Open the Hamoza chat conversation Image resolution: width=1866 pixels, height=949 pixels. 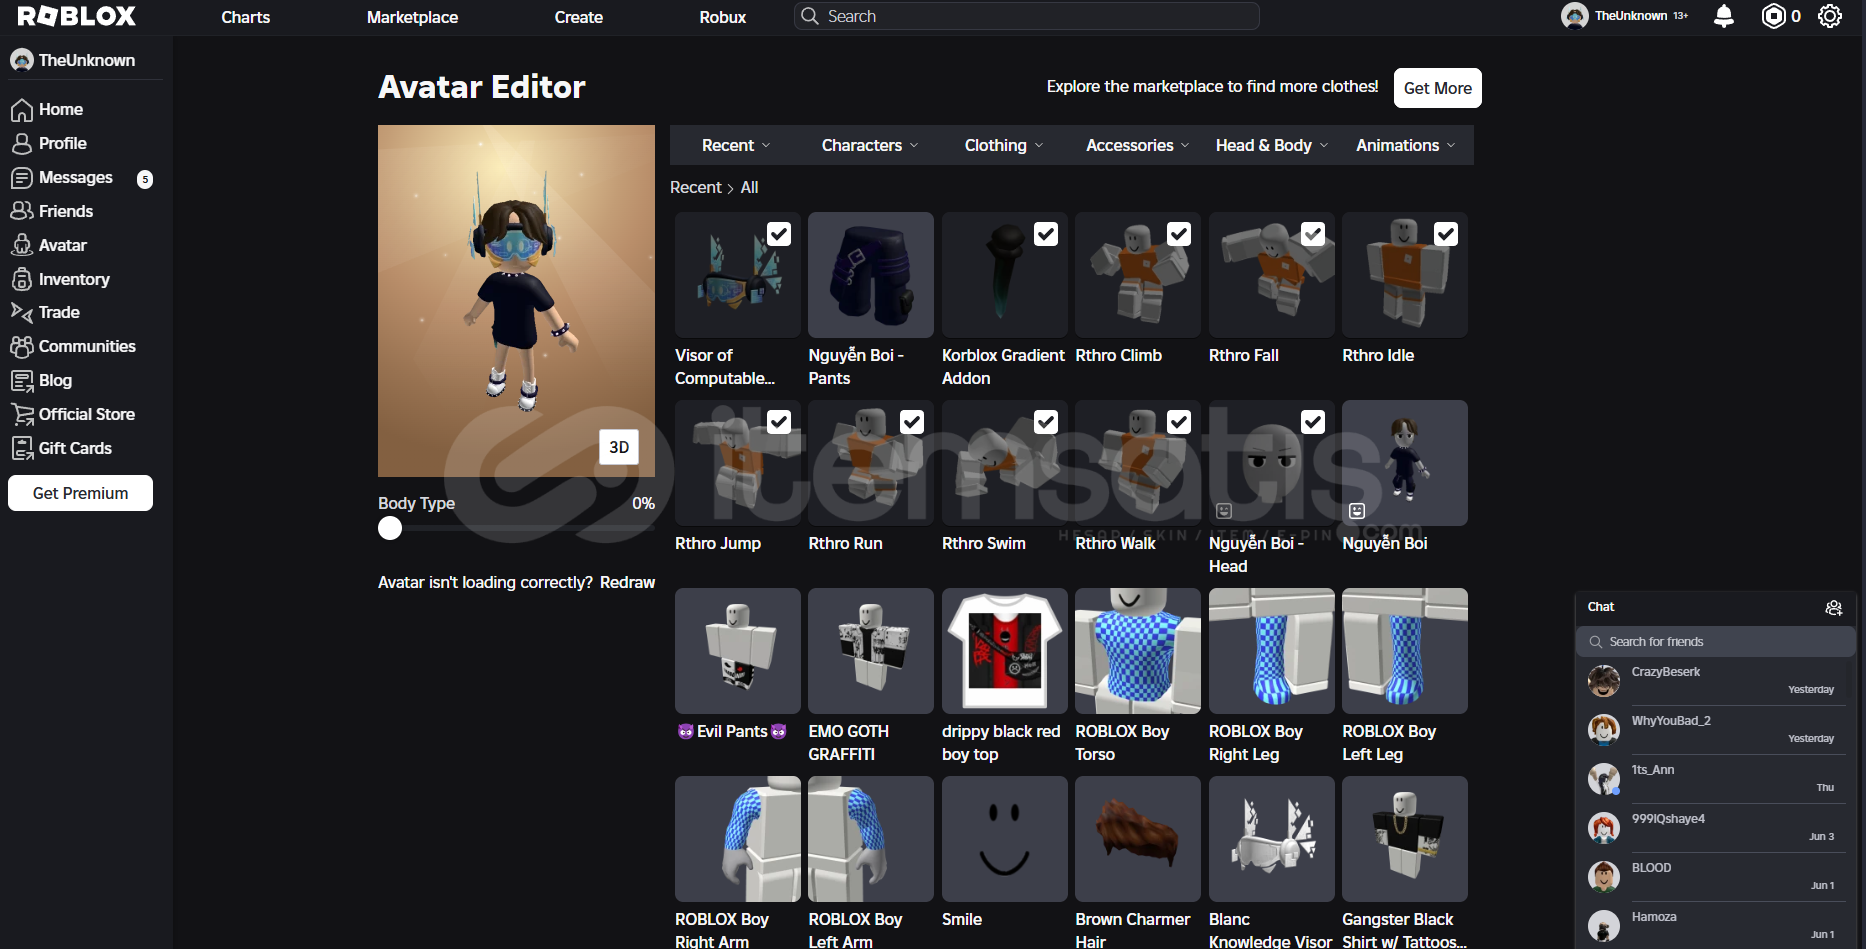[1716, 926]
